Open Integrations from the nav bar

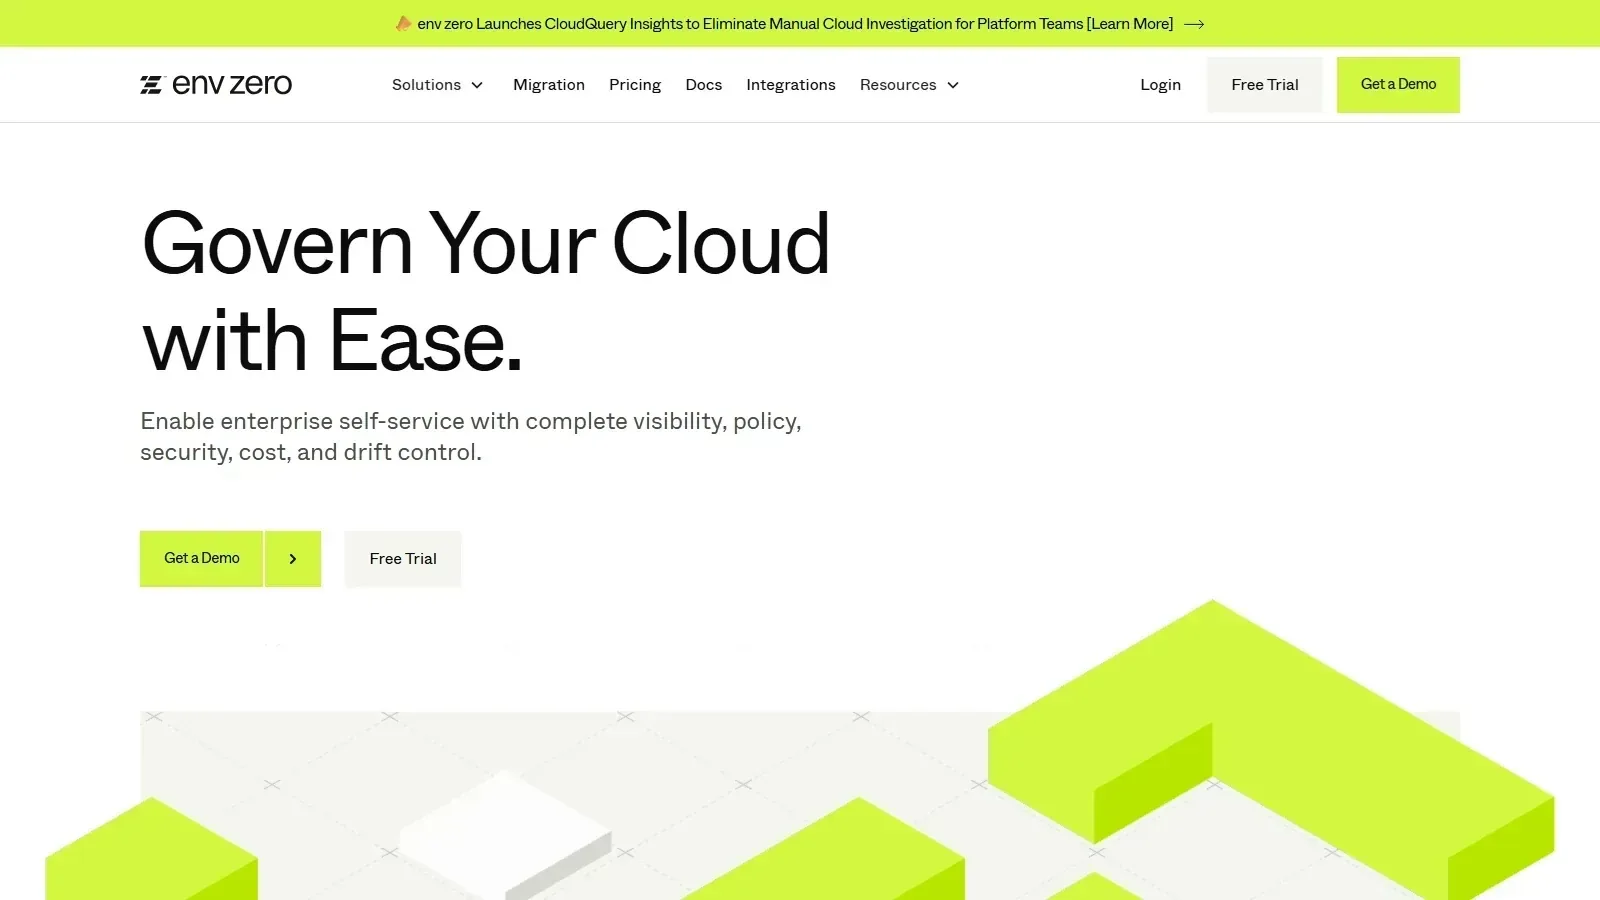pos(791,85)
